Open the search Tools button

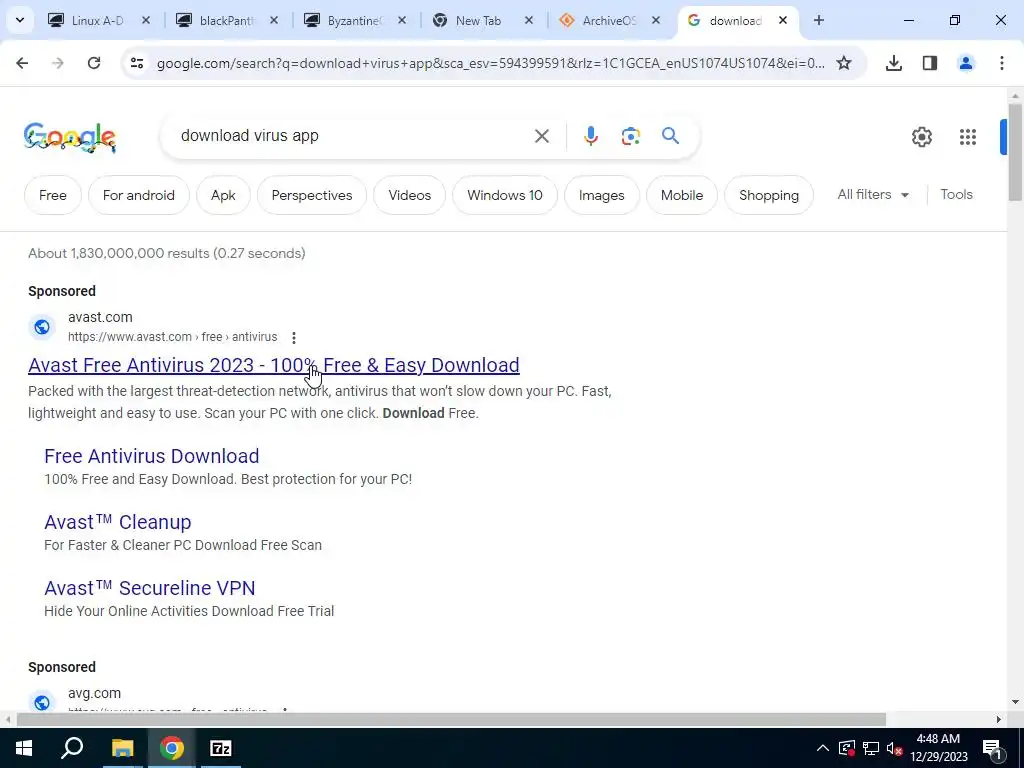click(x=956, y=195)
